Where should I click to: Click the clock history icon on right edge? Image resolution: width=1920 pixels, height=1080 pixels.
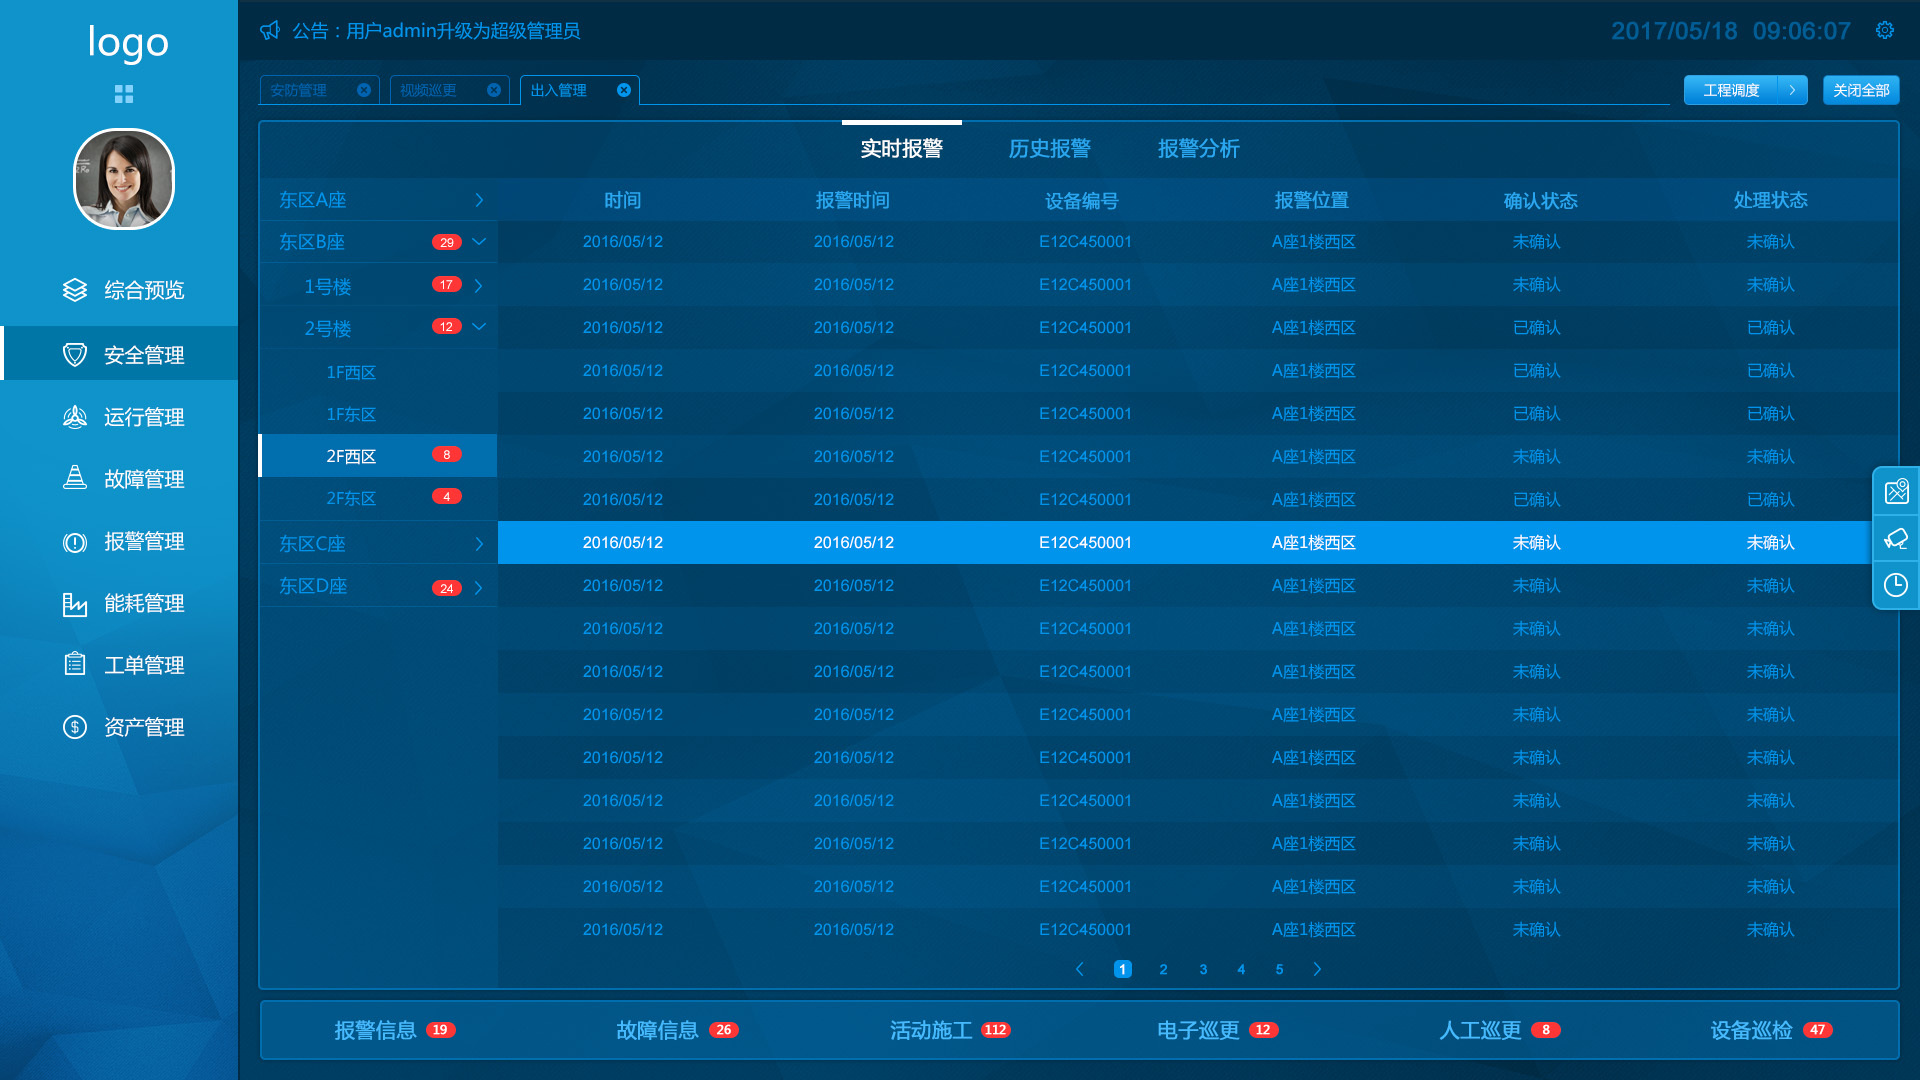coord(1897,585)
